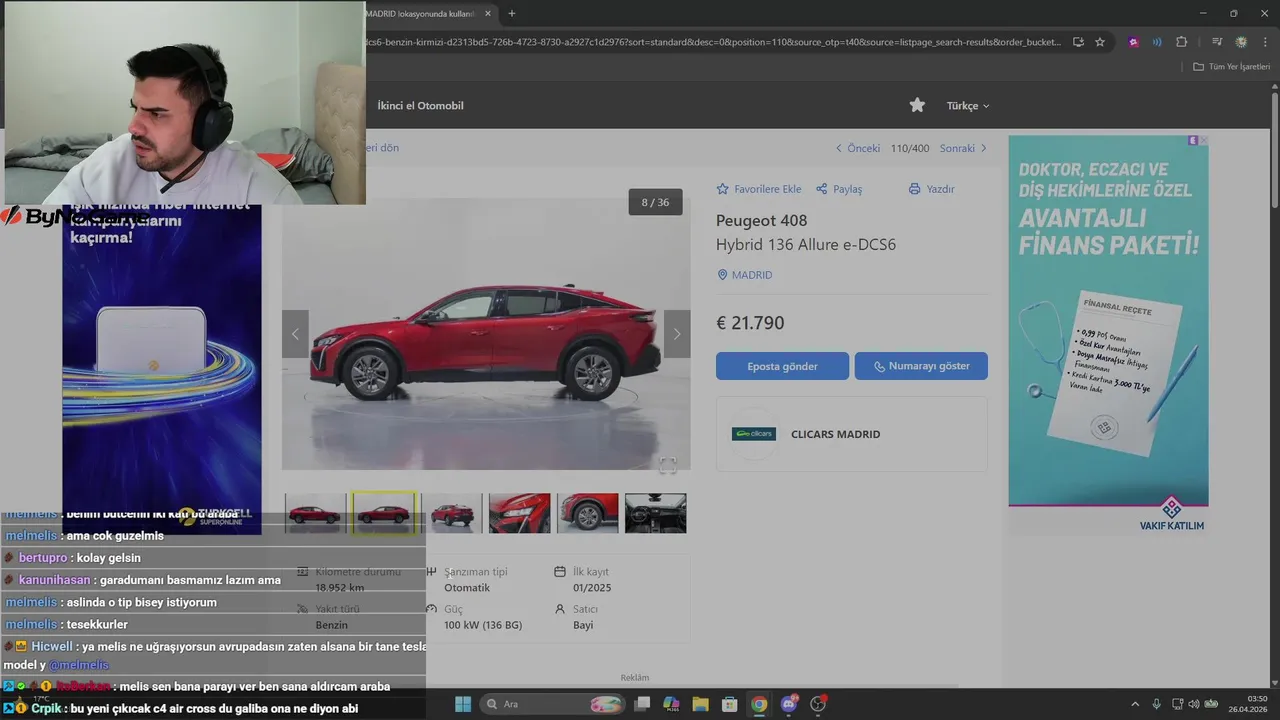Viewport: 1280px width, 720px height.
Task: Go to the previous listing (Önceki)
Action: [857, 148]
